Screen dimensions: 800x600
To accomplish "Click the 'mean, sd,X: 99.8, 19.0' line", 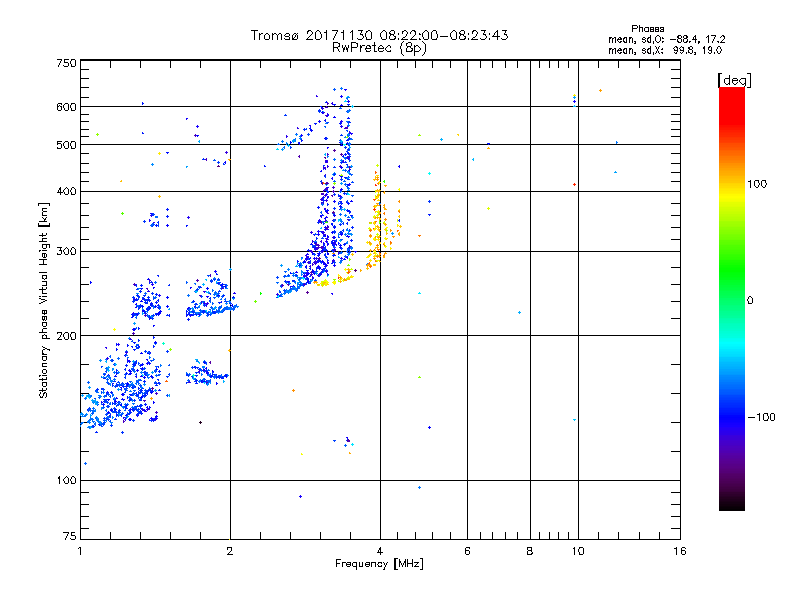I will click(665, 50).
